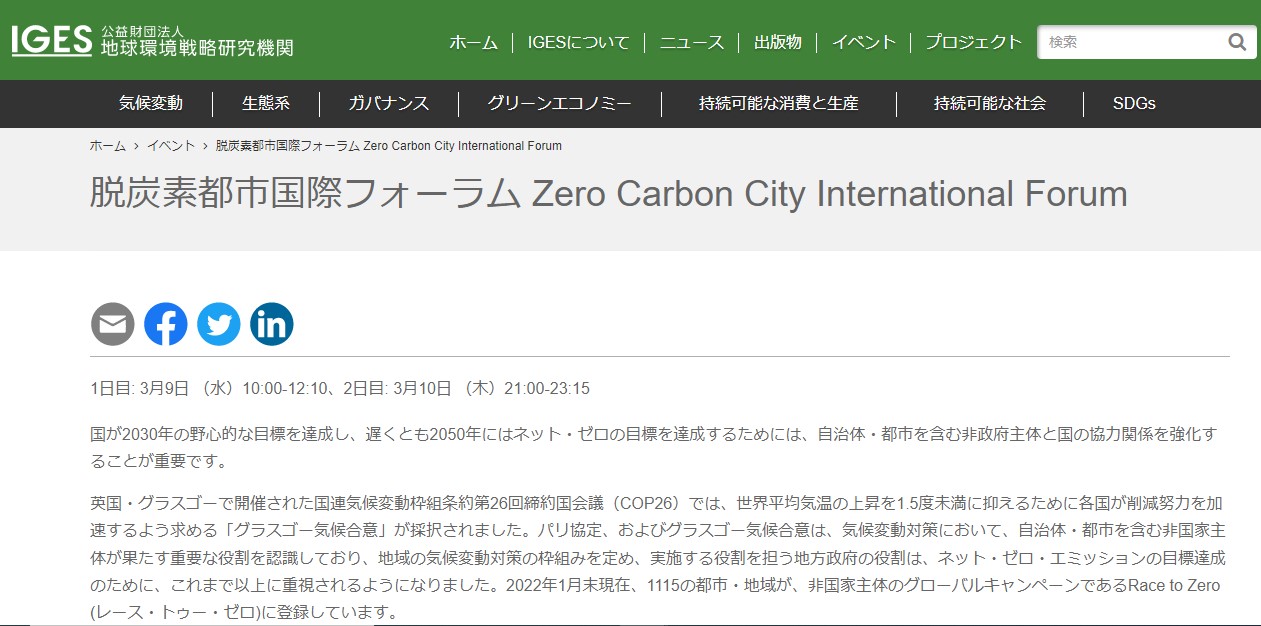Click the email share icon

[113, 323]
